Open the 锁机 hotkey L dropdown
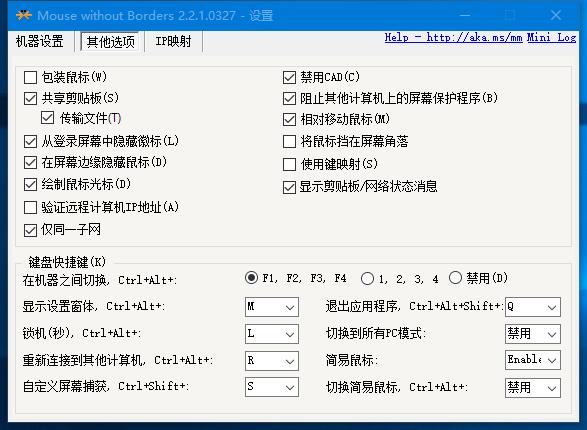Screen dimensions: 587x430 click(x=272, y=333)
